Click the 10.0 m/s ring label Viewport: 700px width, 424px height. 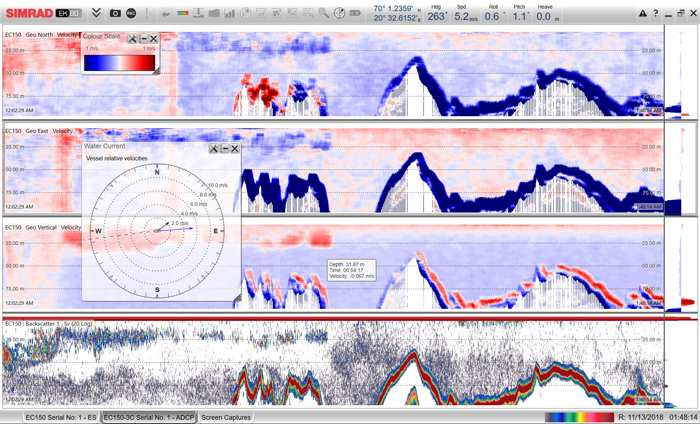(x=218, y=185)
